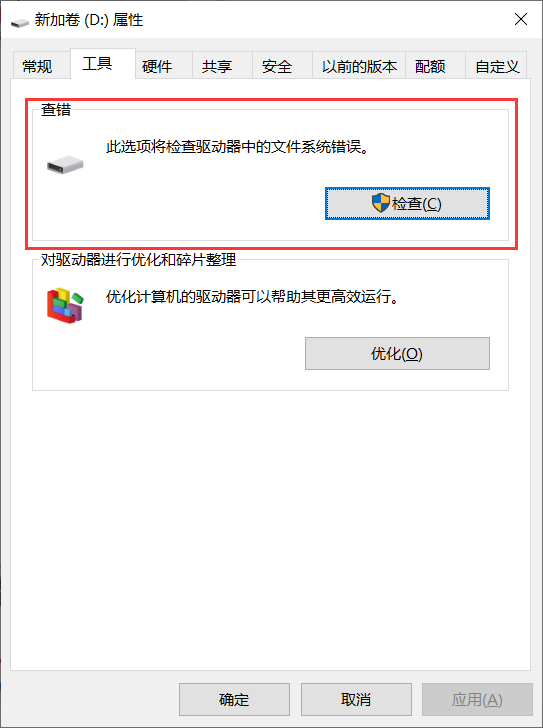Click the drive optimization description text
Viewport: 543px width, 728px height.
tap(252, 296)
